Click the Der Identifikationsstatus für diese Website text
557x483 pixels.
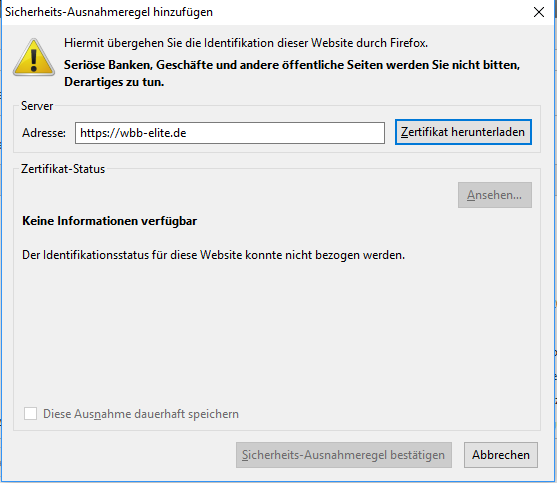[x=213, y=255]
